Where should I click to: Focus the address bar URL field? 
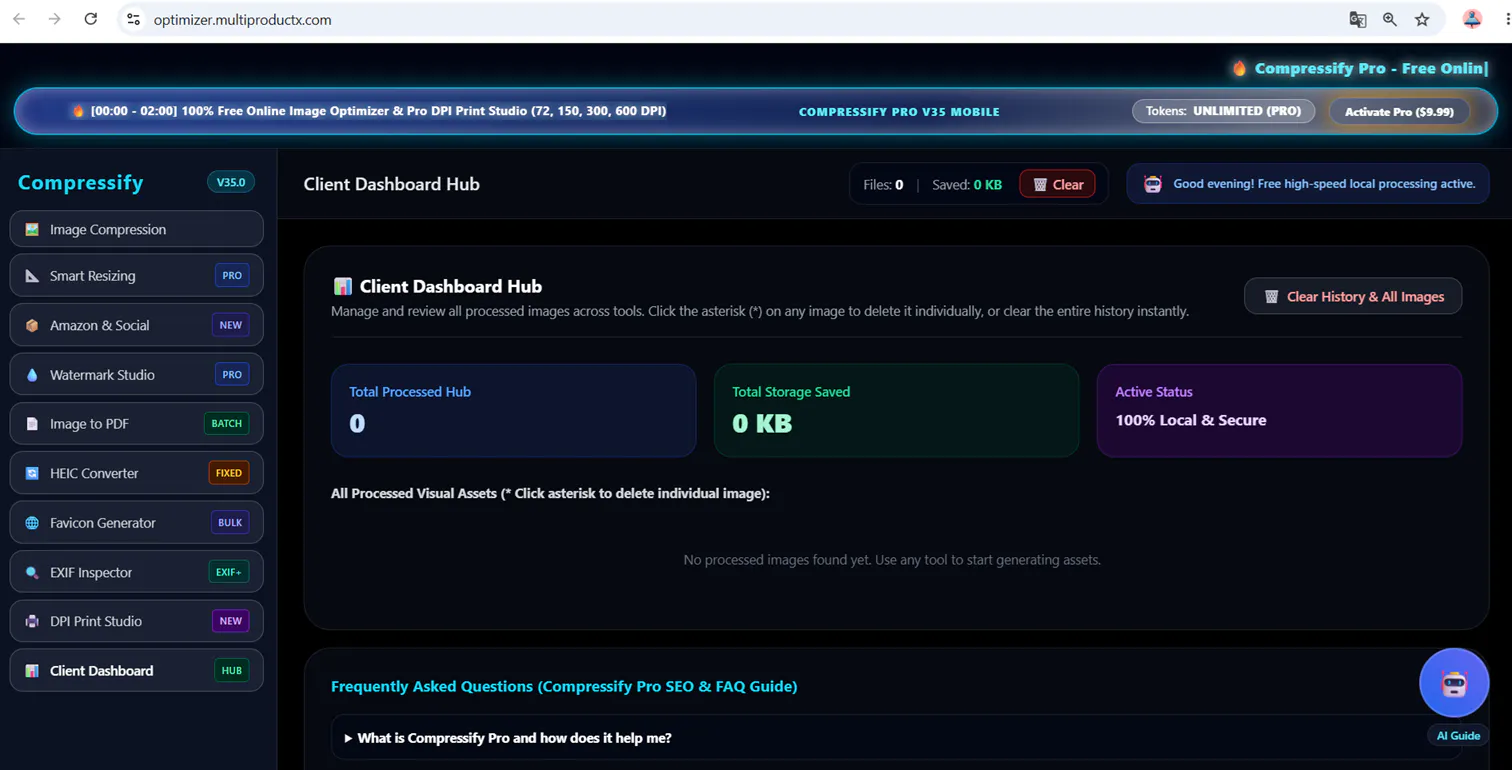coord(740,19)
